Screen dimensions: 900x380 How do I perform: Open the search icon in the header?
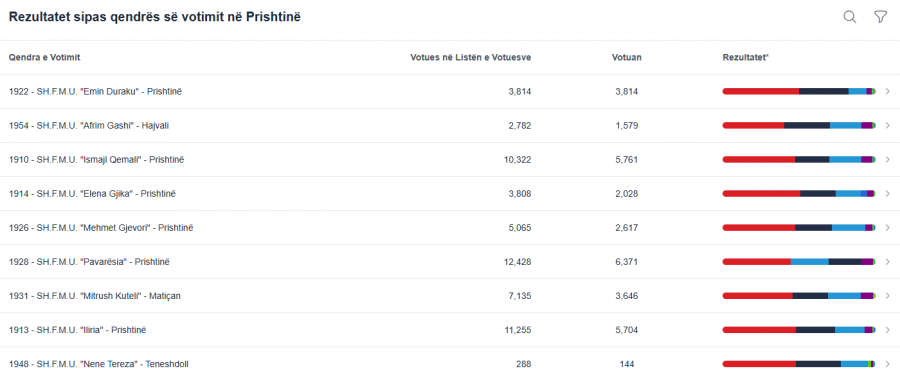[849, 17]
